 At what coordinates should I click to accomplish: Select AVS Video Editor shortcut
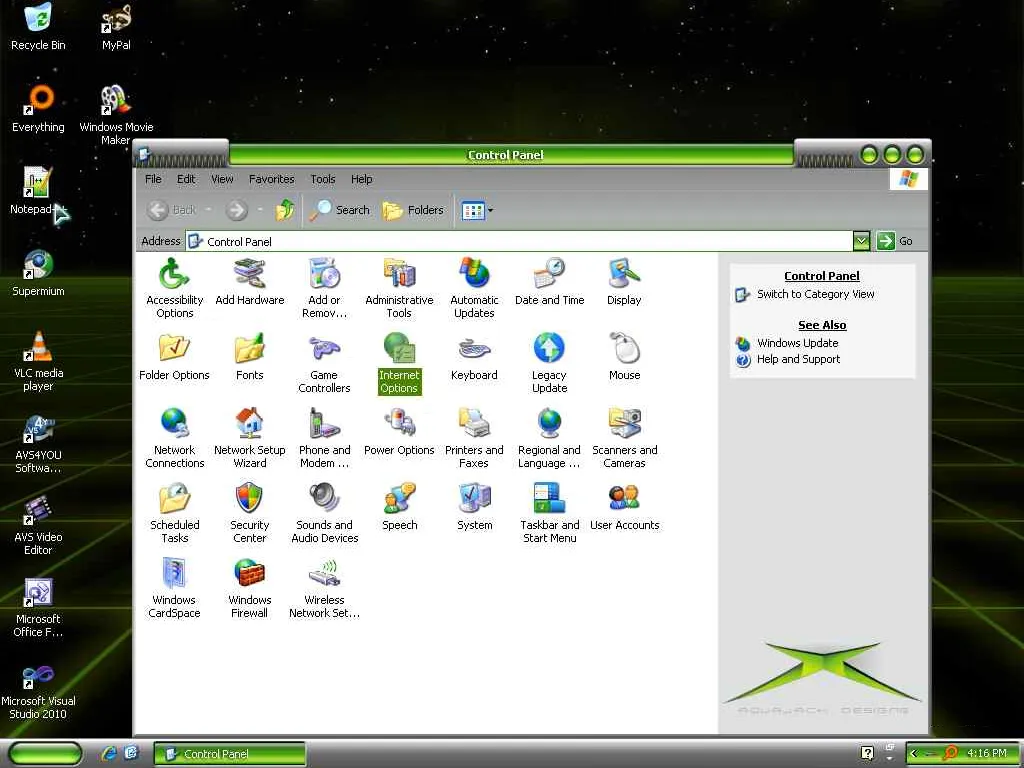click(38, 525)
